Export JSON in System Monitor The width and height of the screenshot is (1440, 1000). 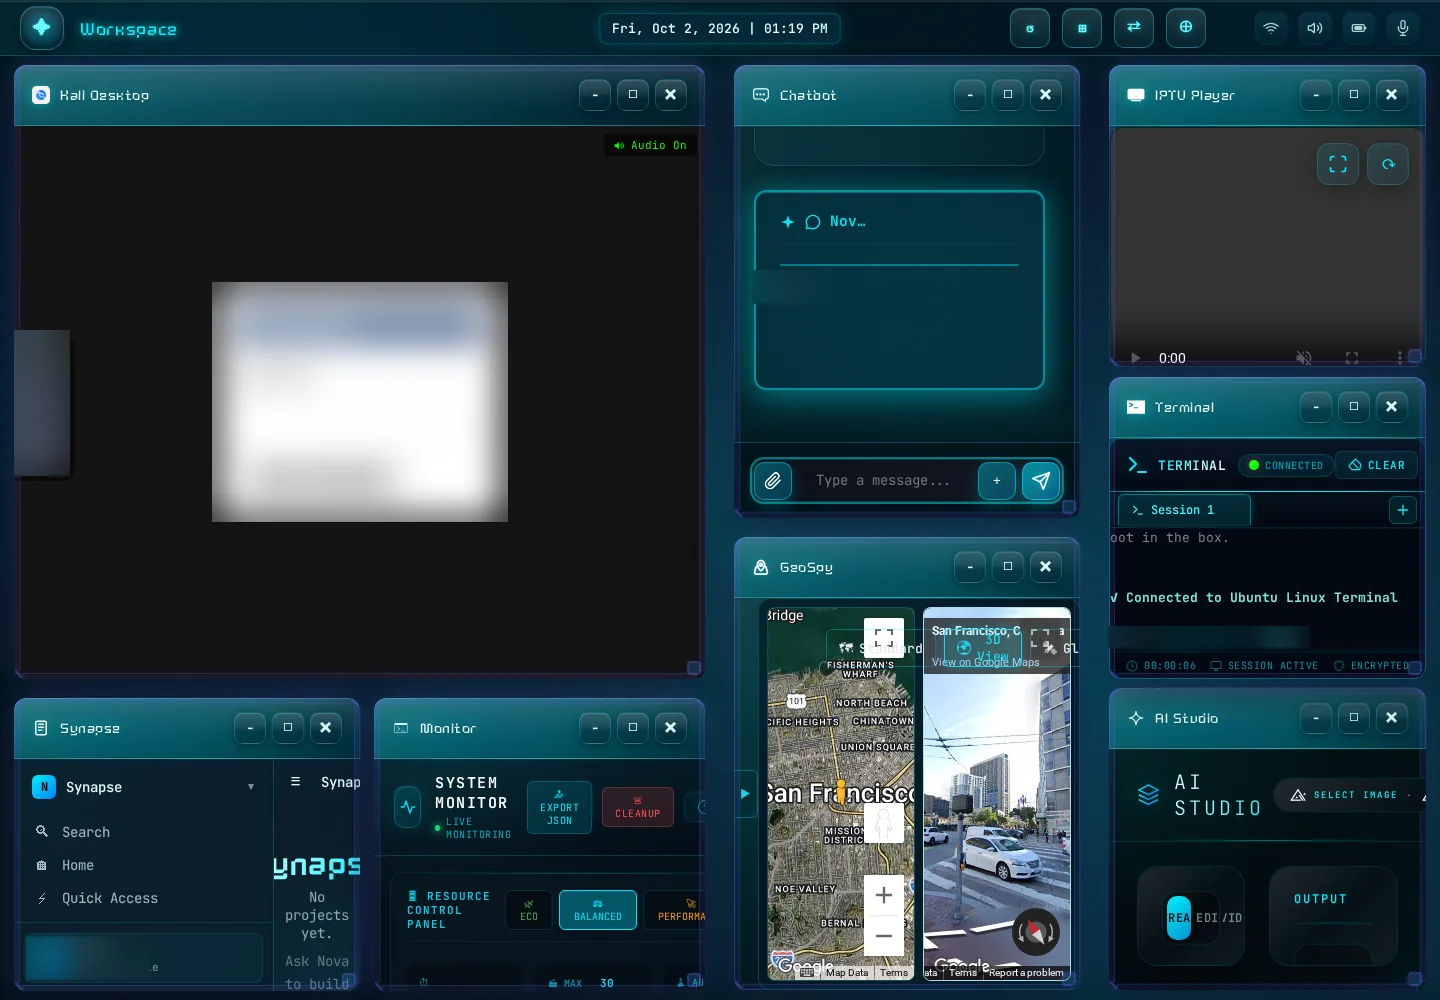(559, 808)
